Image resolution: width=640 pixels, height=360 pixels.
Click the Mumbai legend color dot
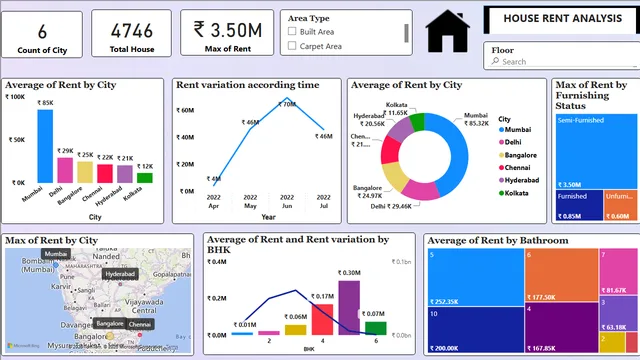click(501, 130)
